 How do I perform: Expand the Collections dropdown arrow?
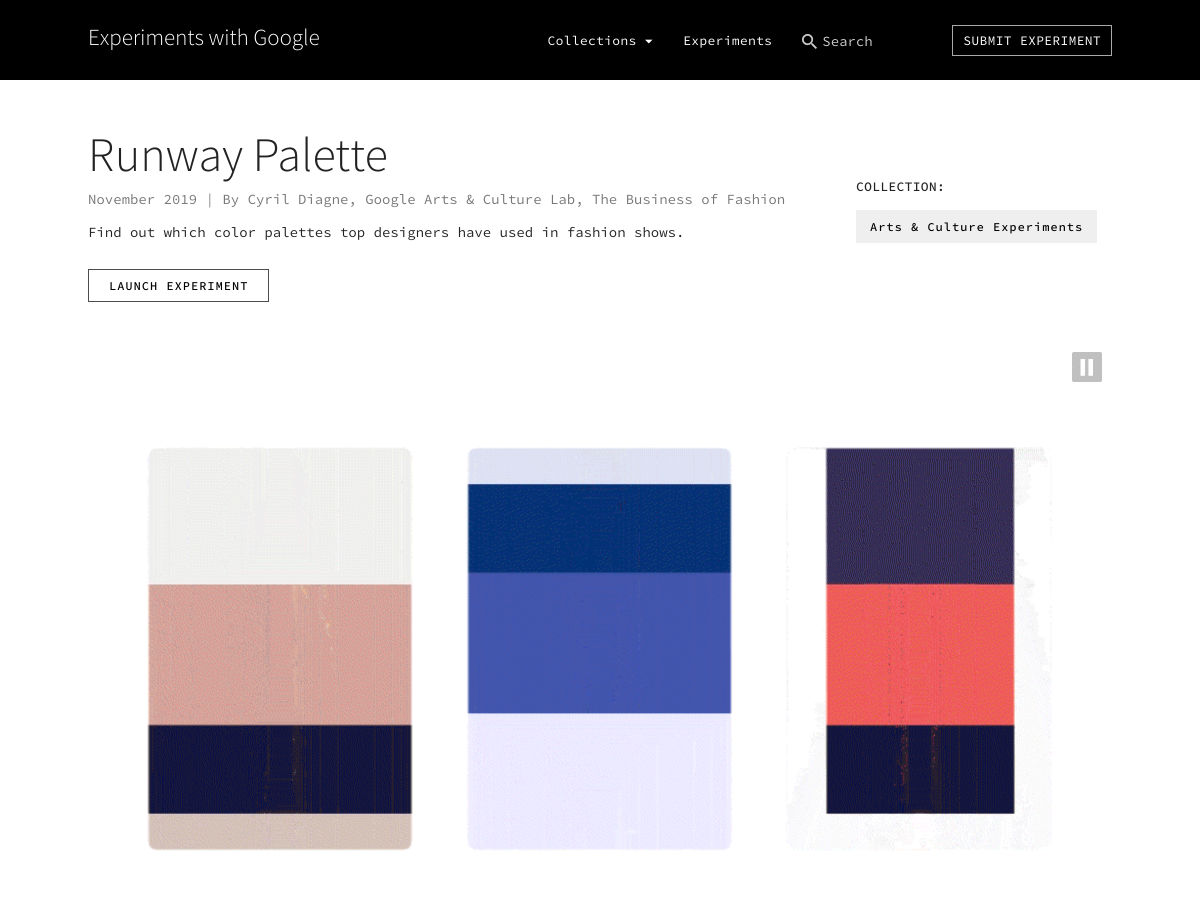(x=649, y=42)
